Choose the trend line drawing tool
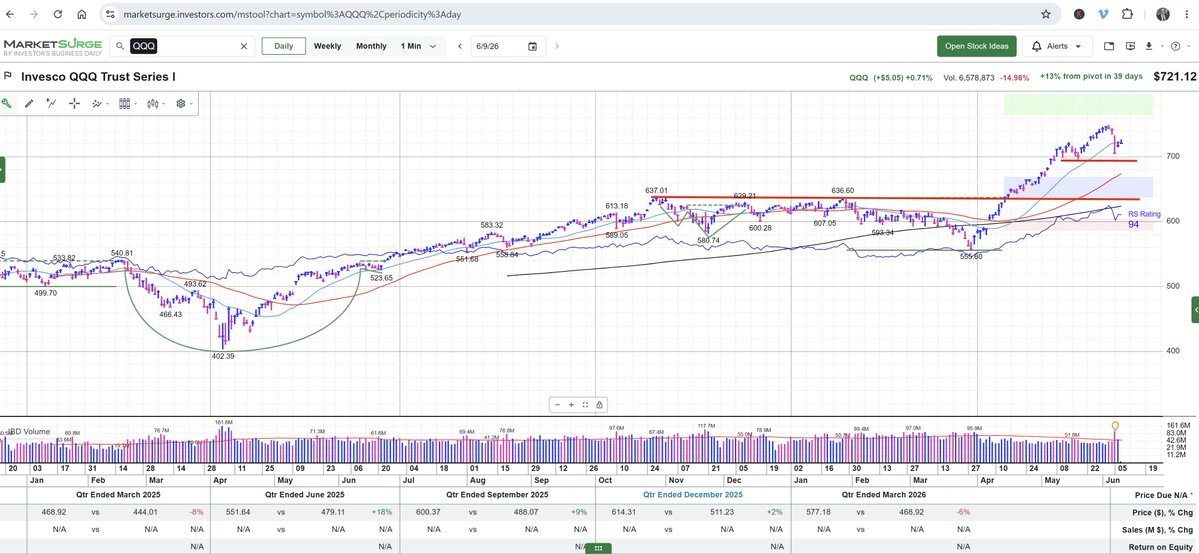This screenshot has width=1199, height=554. coord(51,103)
